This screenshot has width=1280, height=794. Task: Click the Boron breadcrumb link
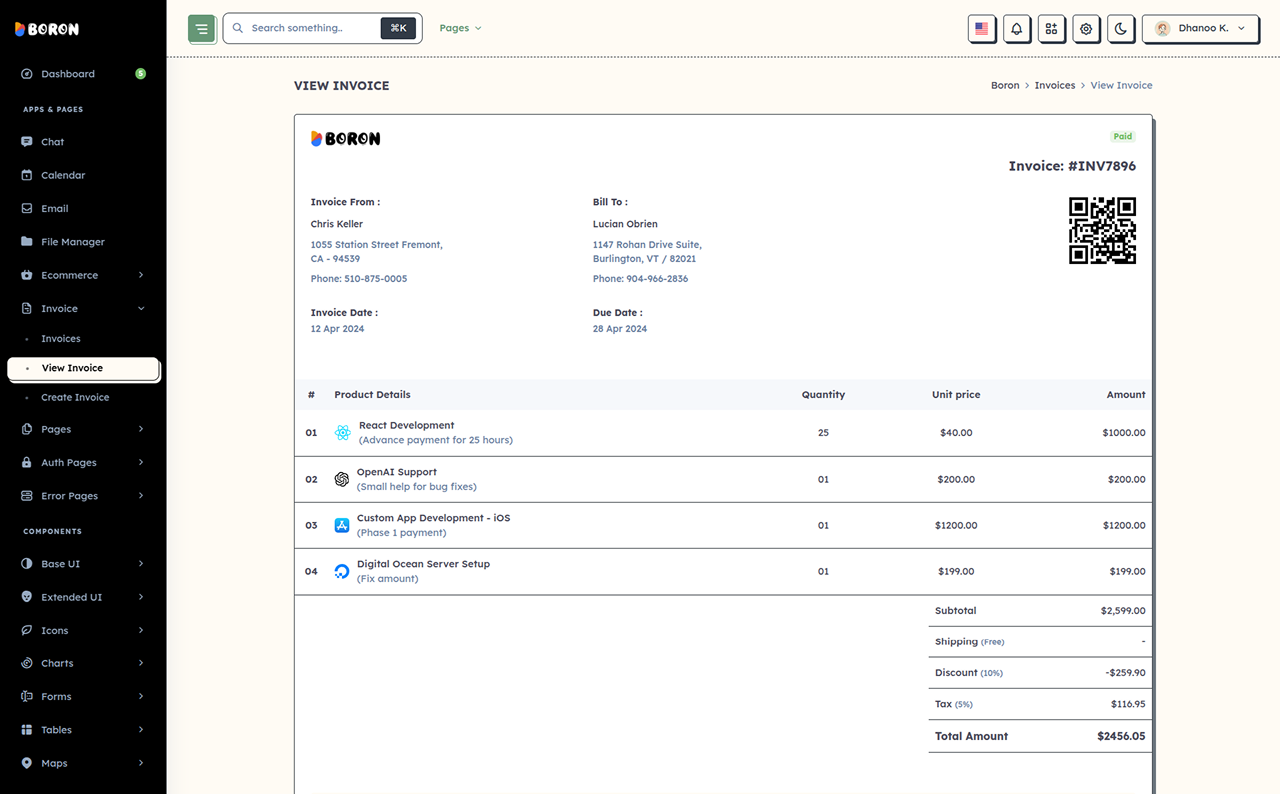tap(1005, 86)
